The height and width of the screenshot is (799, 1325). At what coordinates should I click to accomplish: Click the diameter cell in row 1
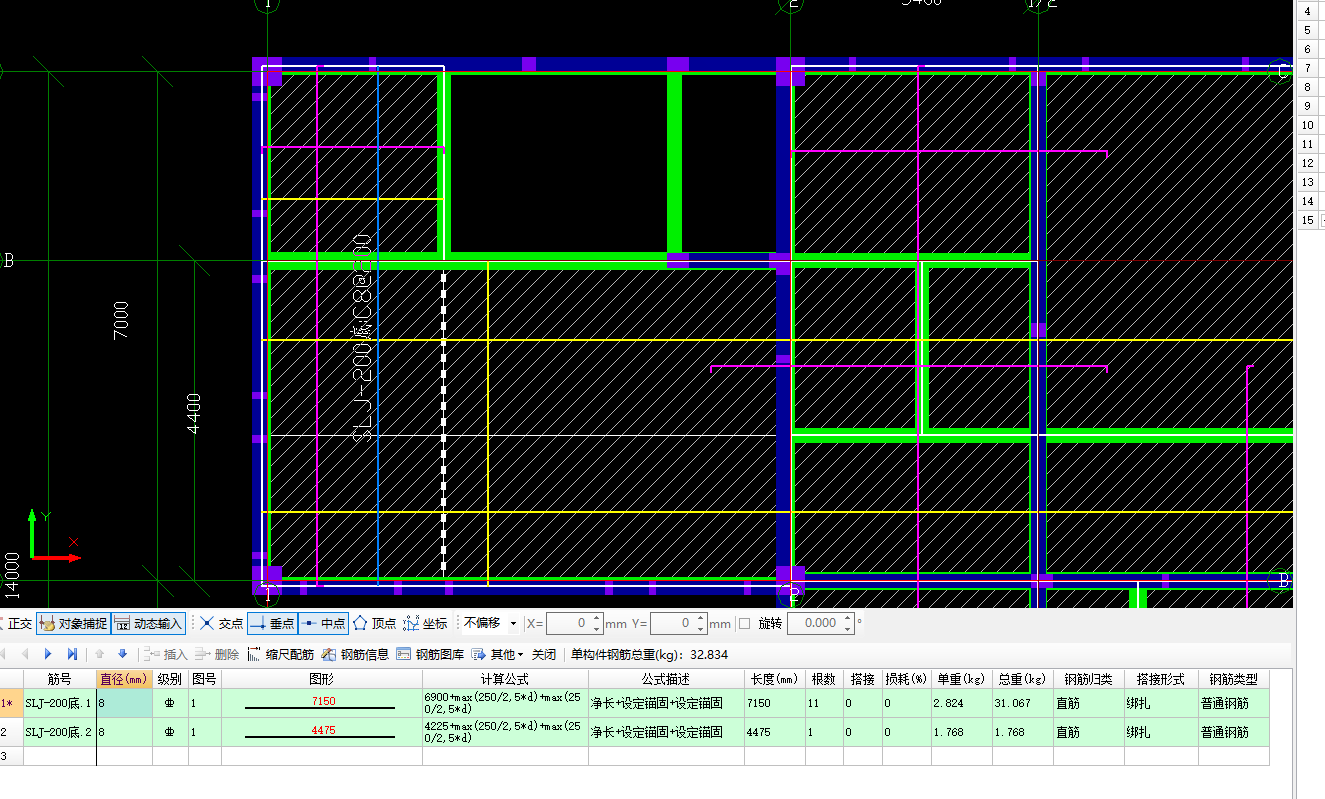pos(124,703)
